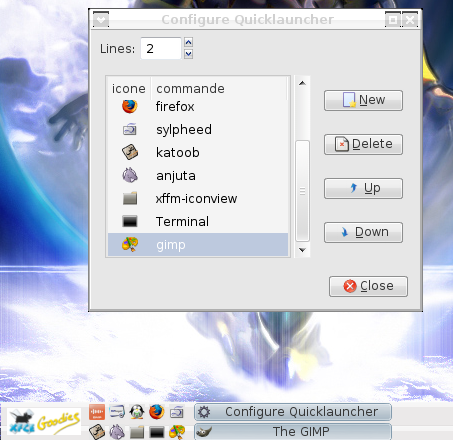Click the Delete button
Image resolution: width=453 pixels, height=440 pixels.
click(x=363, y=144)
